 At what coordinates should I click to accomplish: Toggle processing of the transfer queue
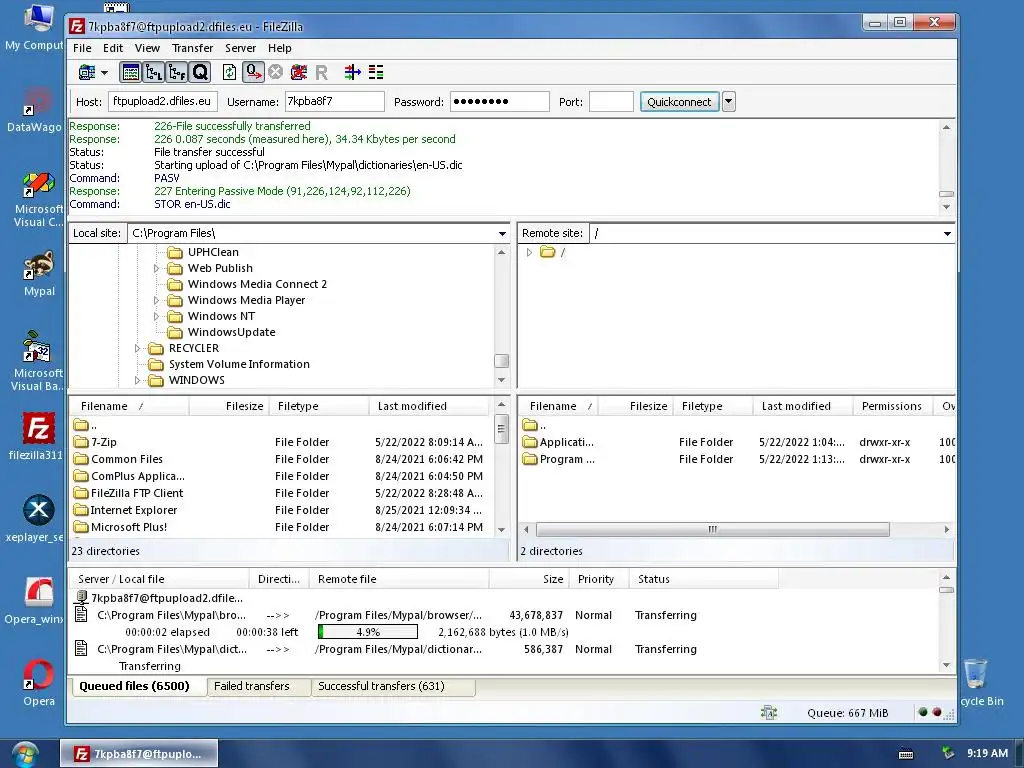point(253,72)
